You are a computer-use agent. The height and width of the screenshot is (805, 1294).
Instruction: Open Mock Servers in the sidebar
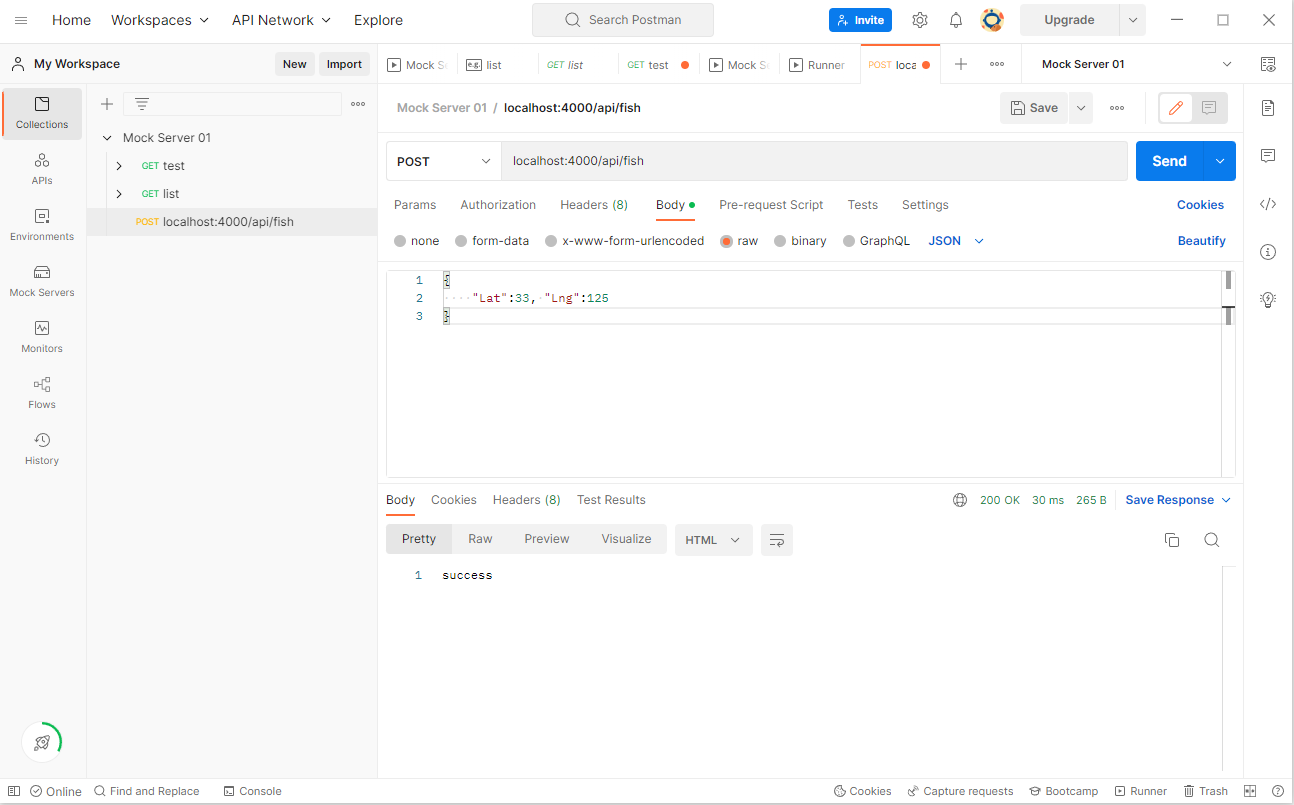coord(42,281)
